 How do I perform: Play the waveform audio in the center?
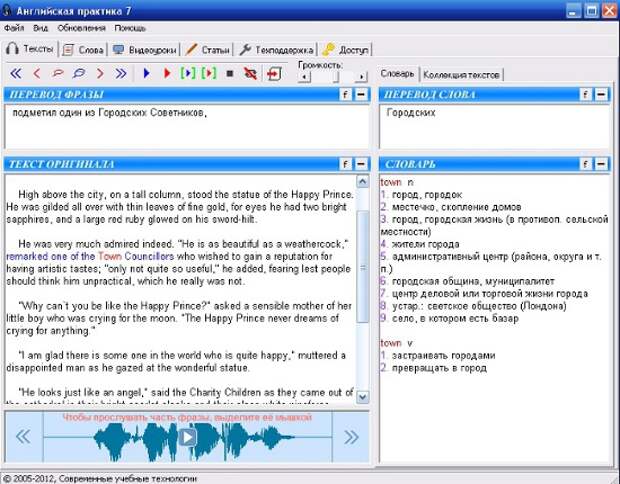[x=187, y=436]
